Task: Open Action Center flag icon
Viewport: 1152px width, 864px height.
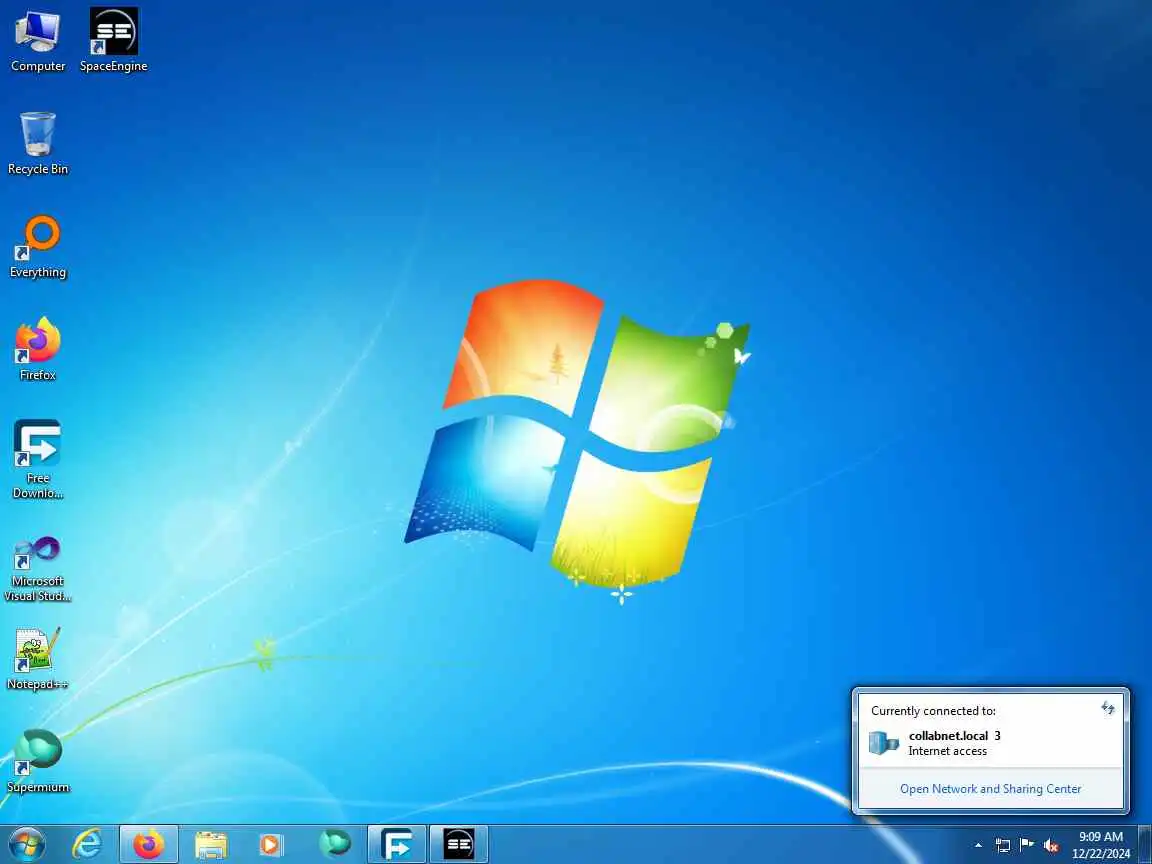Action: [x=1027, y=846]
